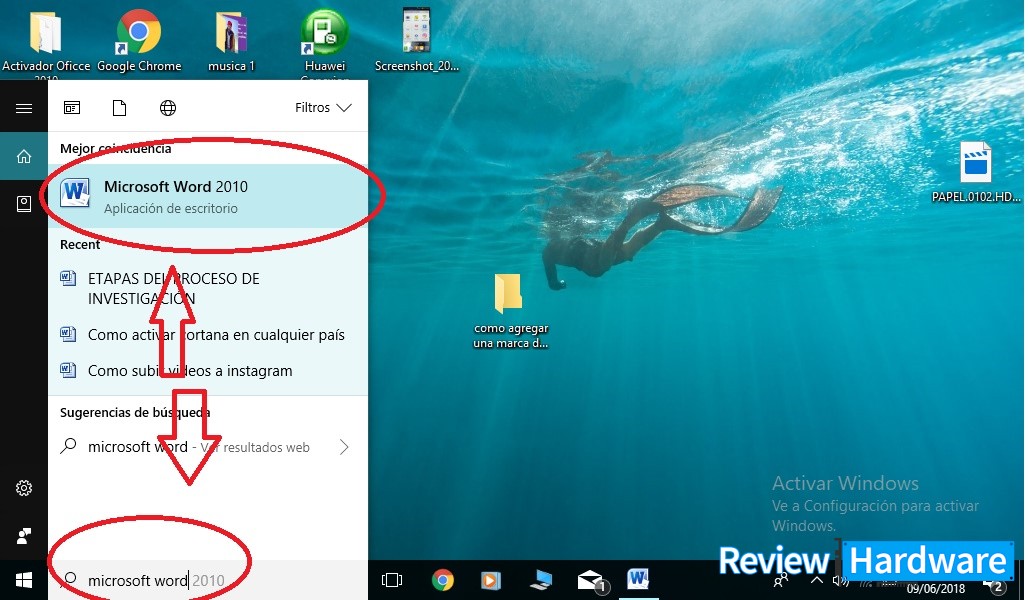
Task: Go to the Home section of search panel
Action: 24,156
